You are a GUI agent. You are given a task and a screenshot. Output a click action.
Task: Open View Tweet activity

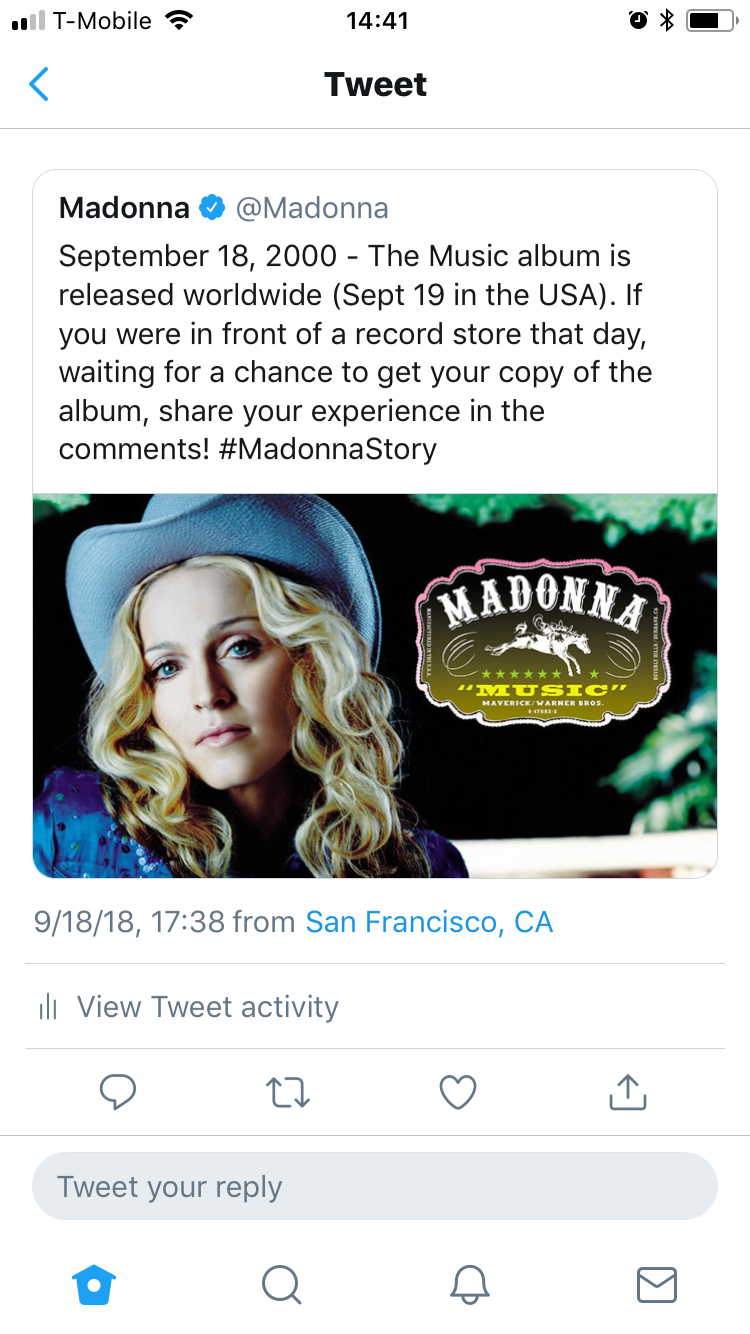[207, 1007]
